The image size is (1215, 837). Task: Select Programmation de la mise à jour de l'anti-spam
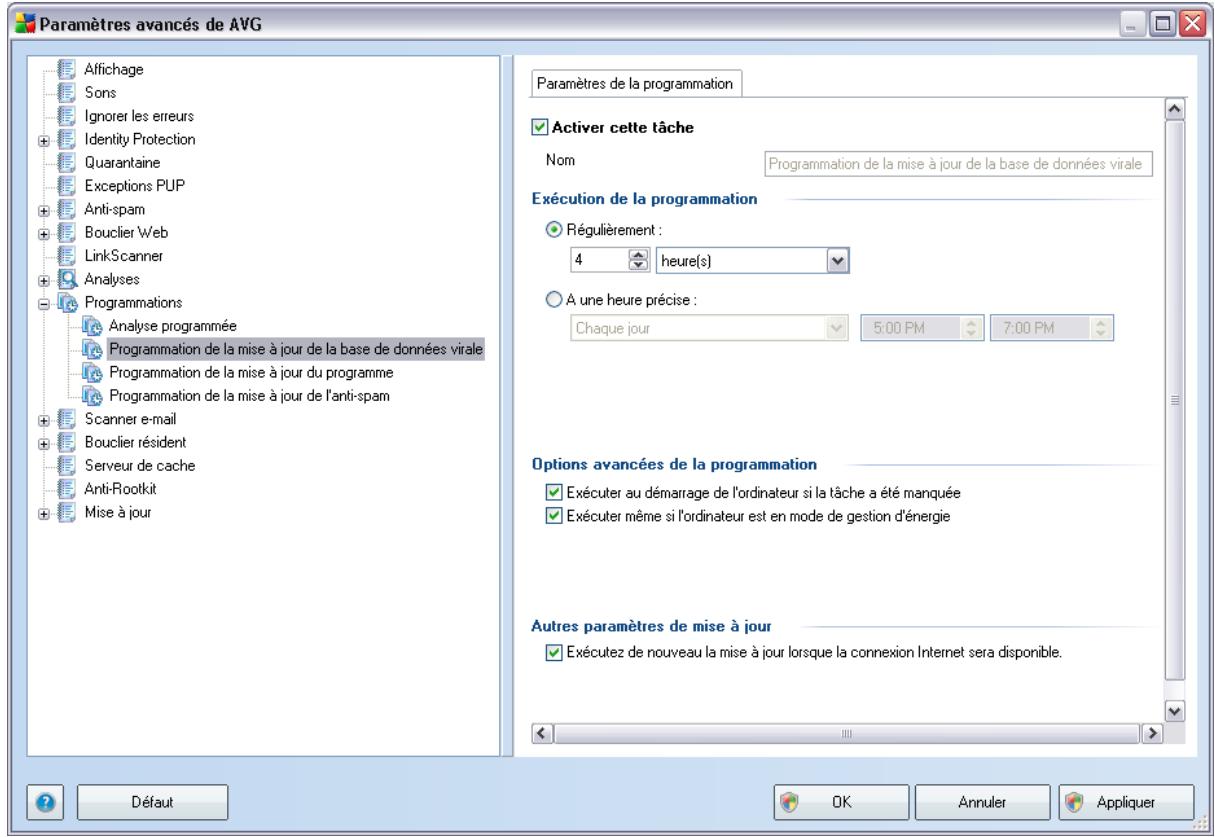point(249,396)
